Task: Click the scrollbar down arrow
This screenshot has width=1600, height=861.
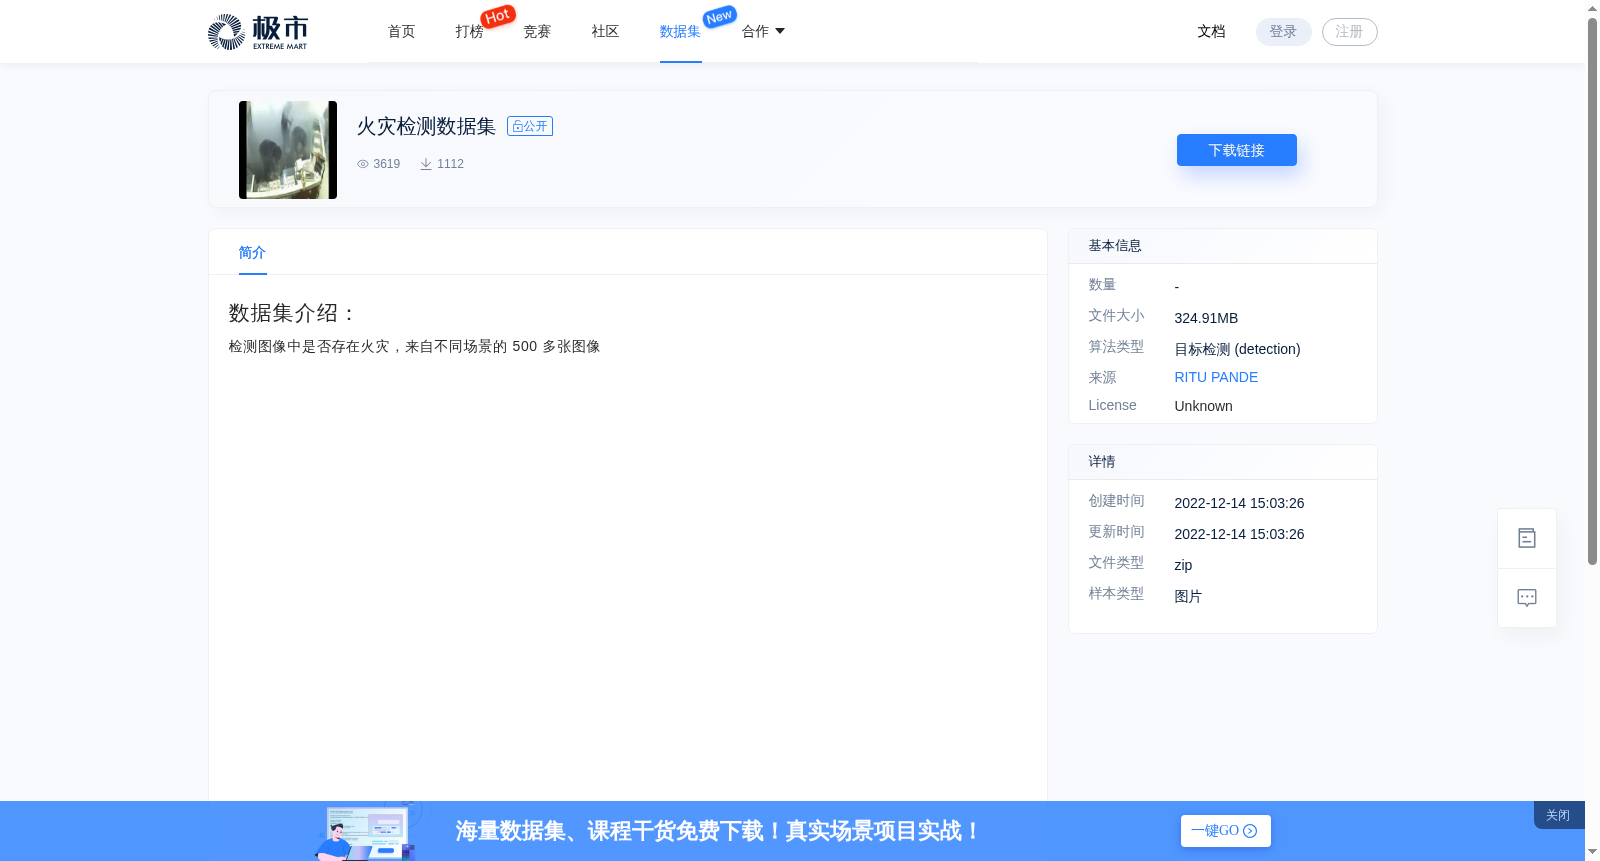Action: pos(1592,852)
